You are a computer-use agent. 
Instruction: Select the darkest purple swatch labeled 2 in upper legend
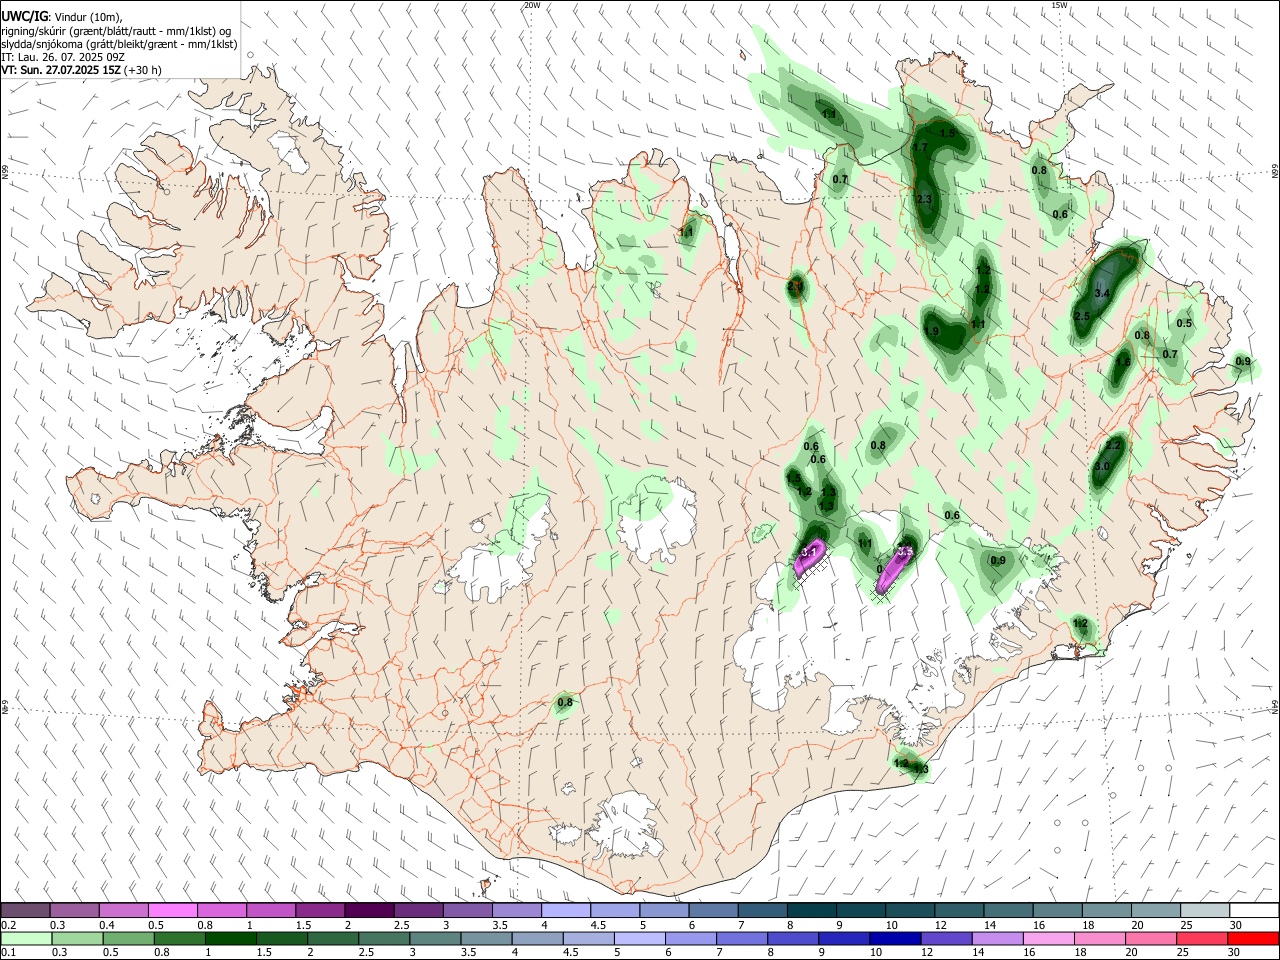(369, 910)
